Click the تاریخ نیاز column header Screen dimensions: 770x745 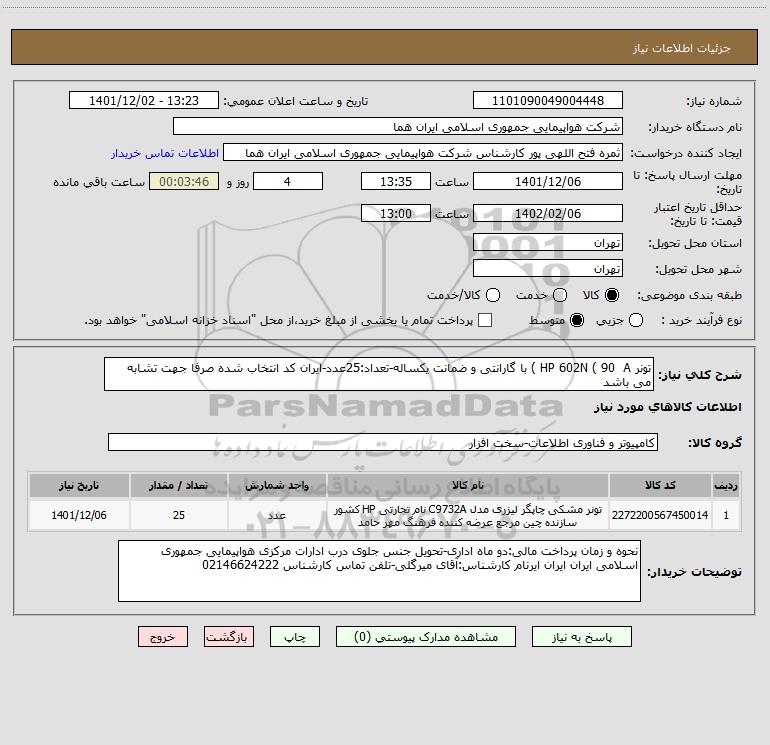pyautogui.click(x=79, y=485)
